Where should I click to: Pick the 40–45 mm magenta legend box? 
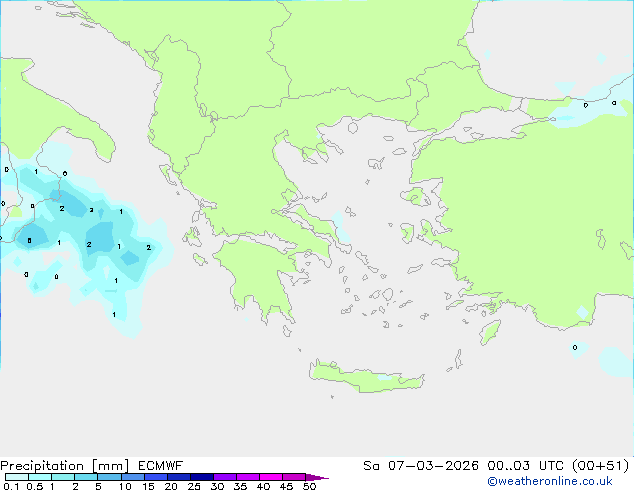click(x=271, y=477)
